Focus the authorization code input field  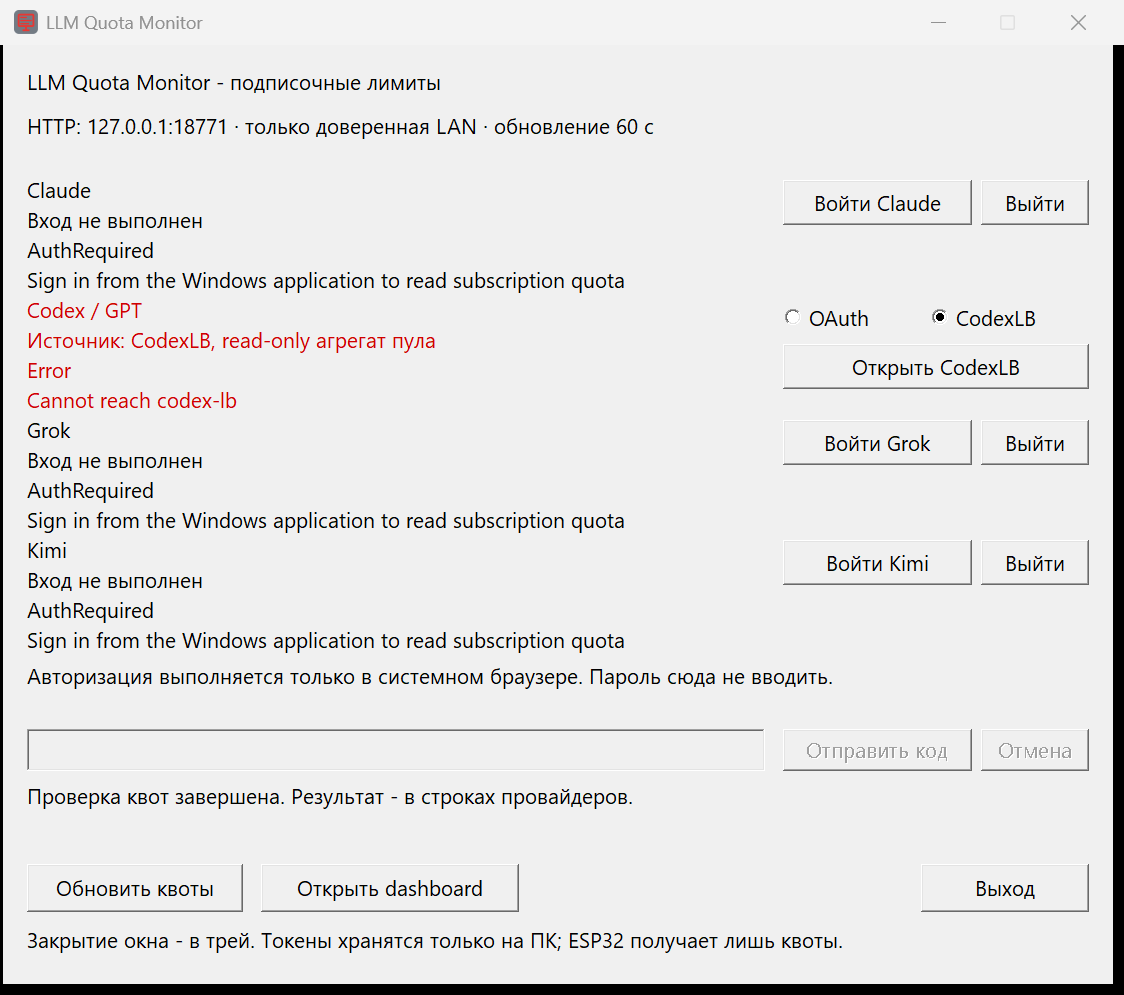396,751
